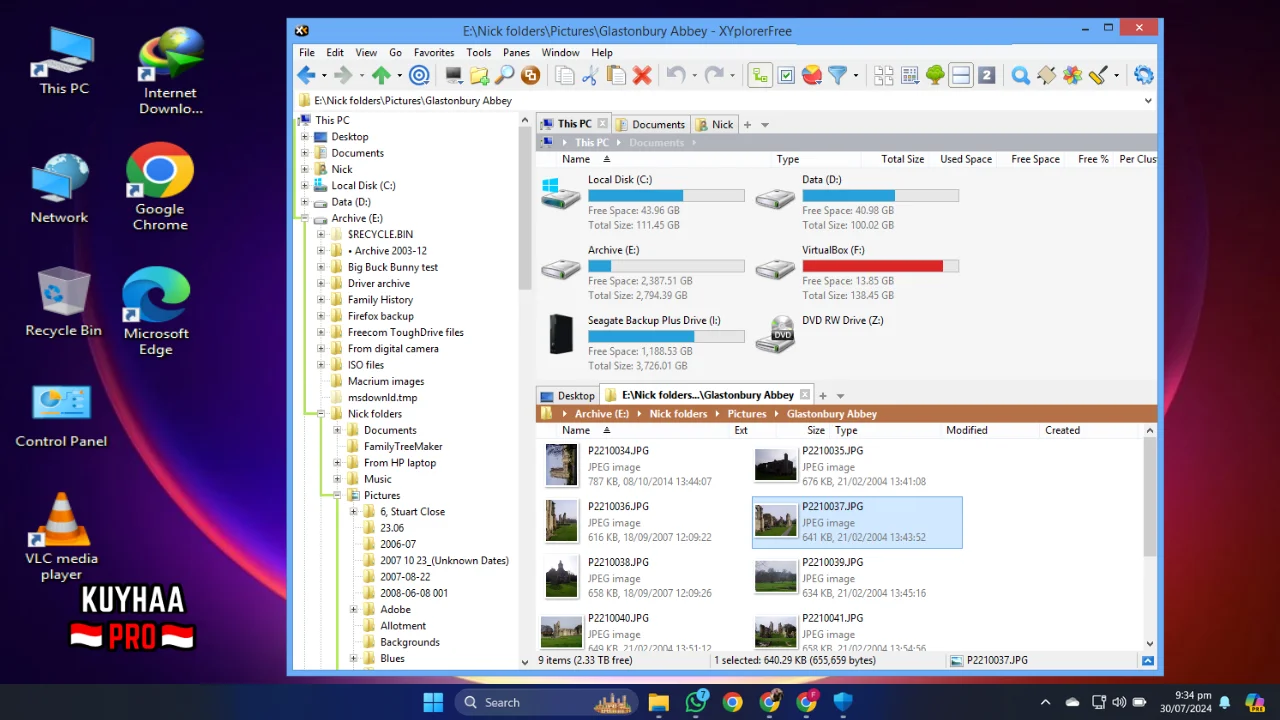Click VirtualBox (F:) red usage bar
Viewport: 1280px width, 720px height.
click(880, 266)
